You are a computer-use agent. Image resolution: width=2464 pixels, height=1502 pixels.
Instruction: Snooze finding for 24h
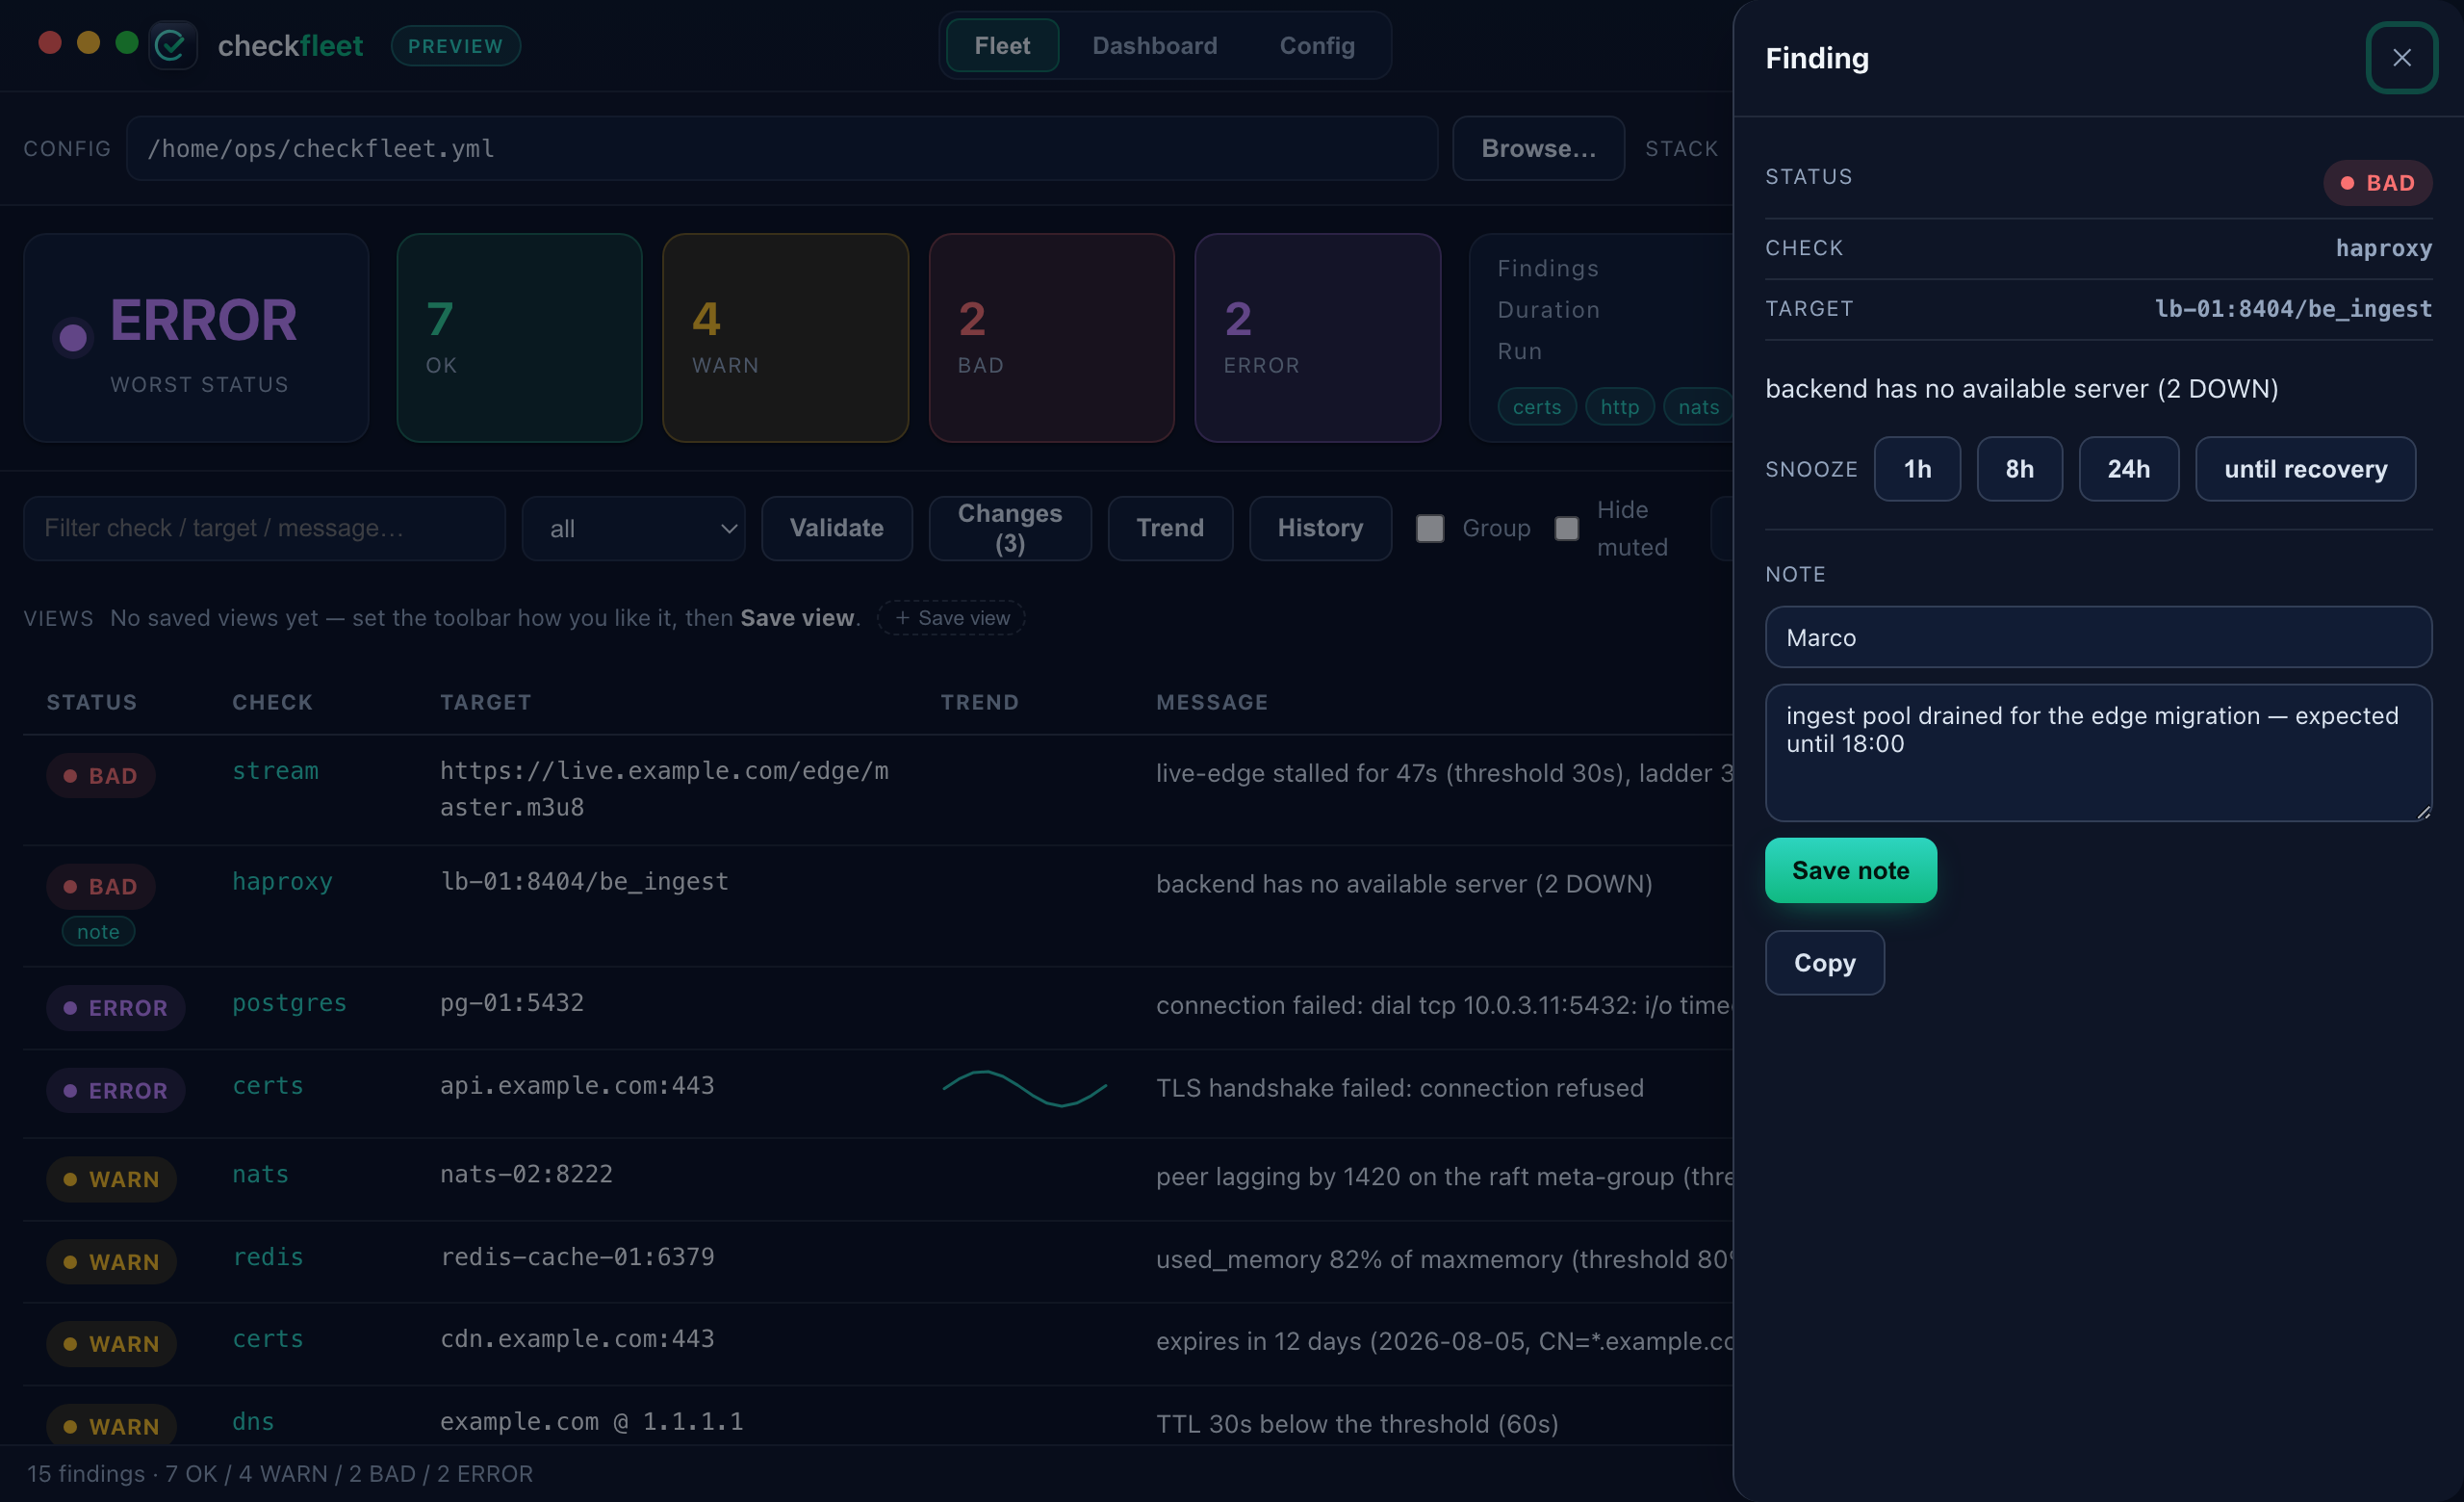[2128, 469]
